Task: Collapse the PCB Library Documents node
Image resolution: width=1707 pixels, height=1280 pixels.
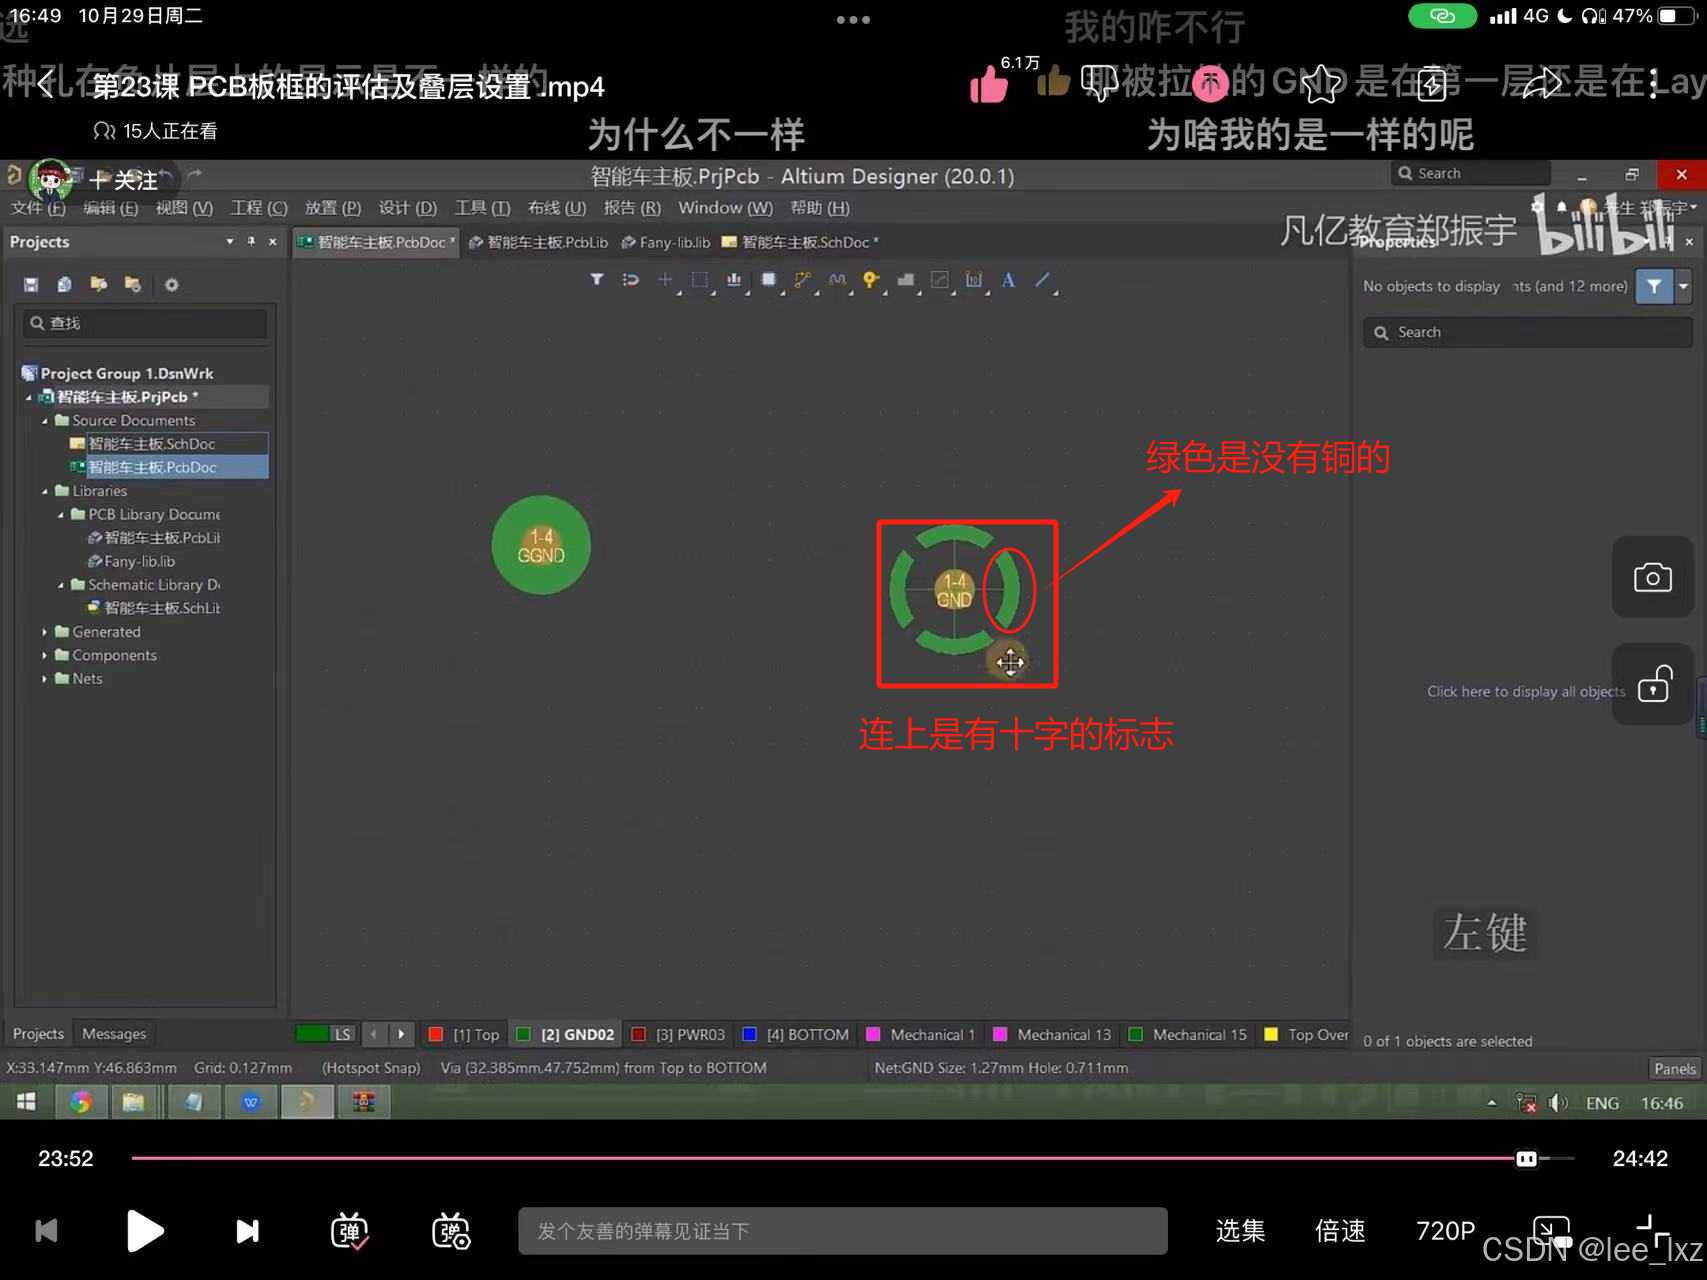Action: [61, 515]
